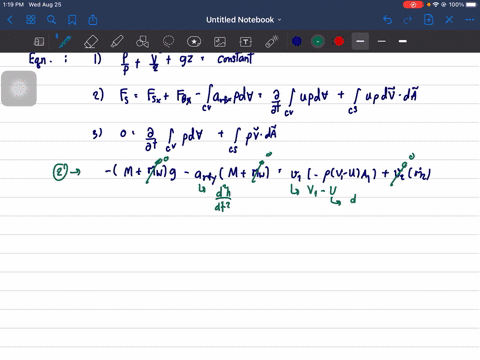The height and width of the screenshot is (360, 480).
Task: Toggle the zoom window tool
Action: point(39,42)
